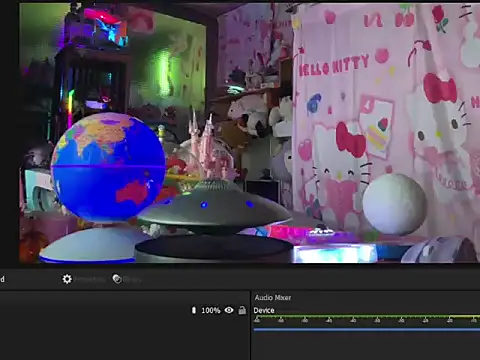Click the webcam preview canvas

point(250,133)
